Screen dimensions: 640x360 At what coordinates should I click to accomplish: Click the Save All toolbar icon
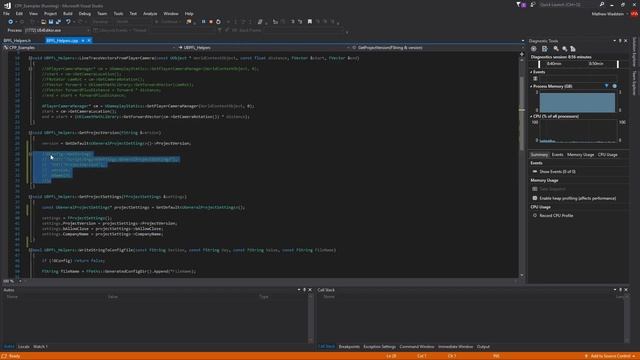(58, 22)
